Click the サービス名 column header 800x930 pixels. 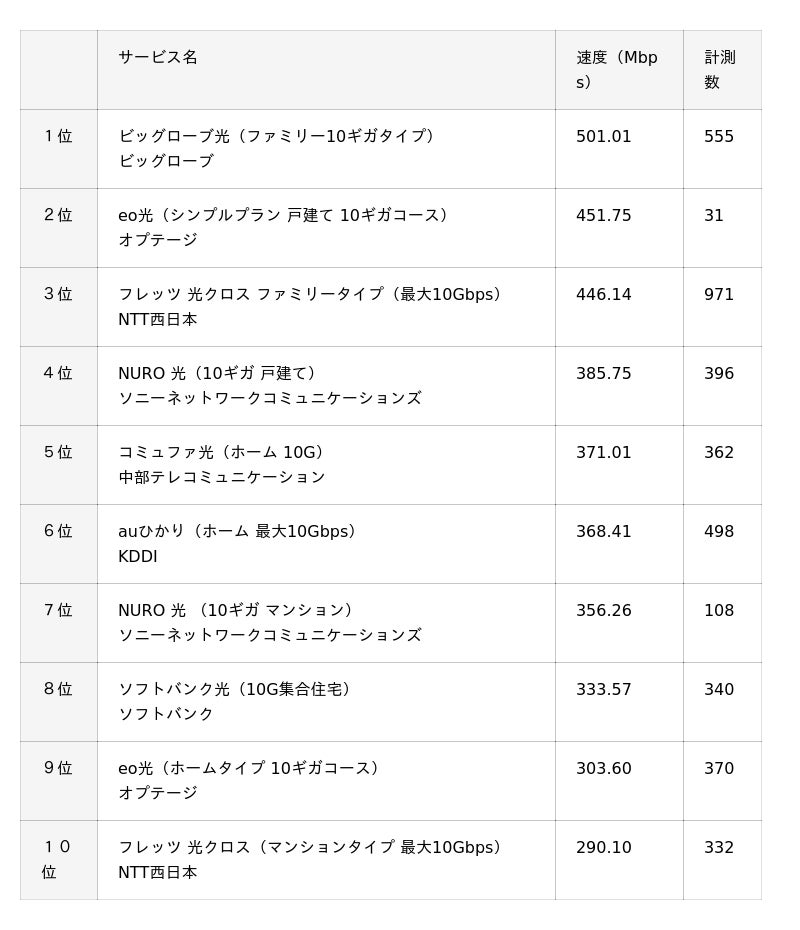point(158,58)
